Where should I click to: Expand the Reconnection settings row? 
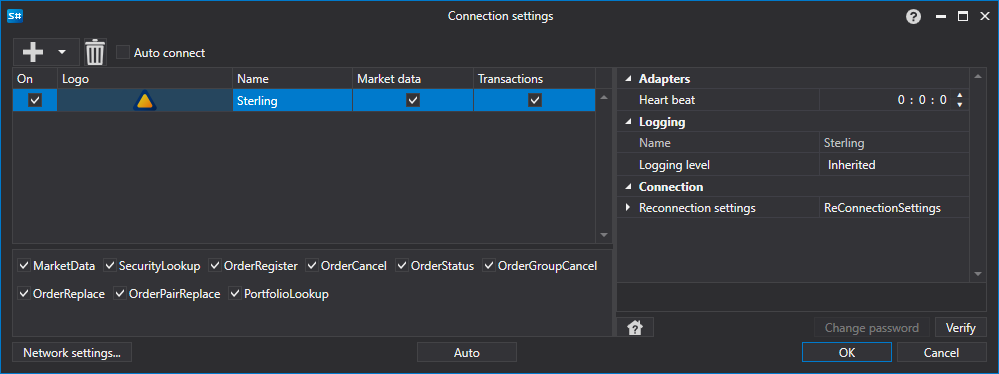click(628, 208)
